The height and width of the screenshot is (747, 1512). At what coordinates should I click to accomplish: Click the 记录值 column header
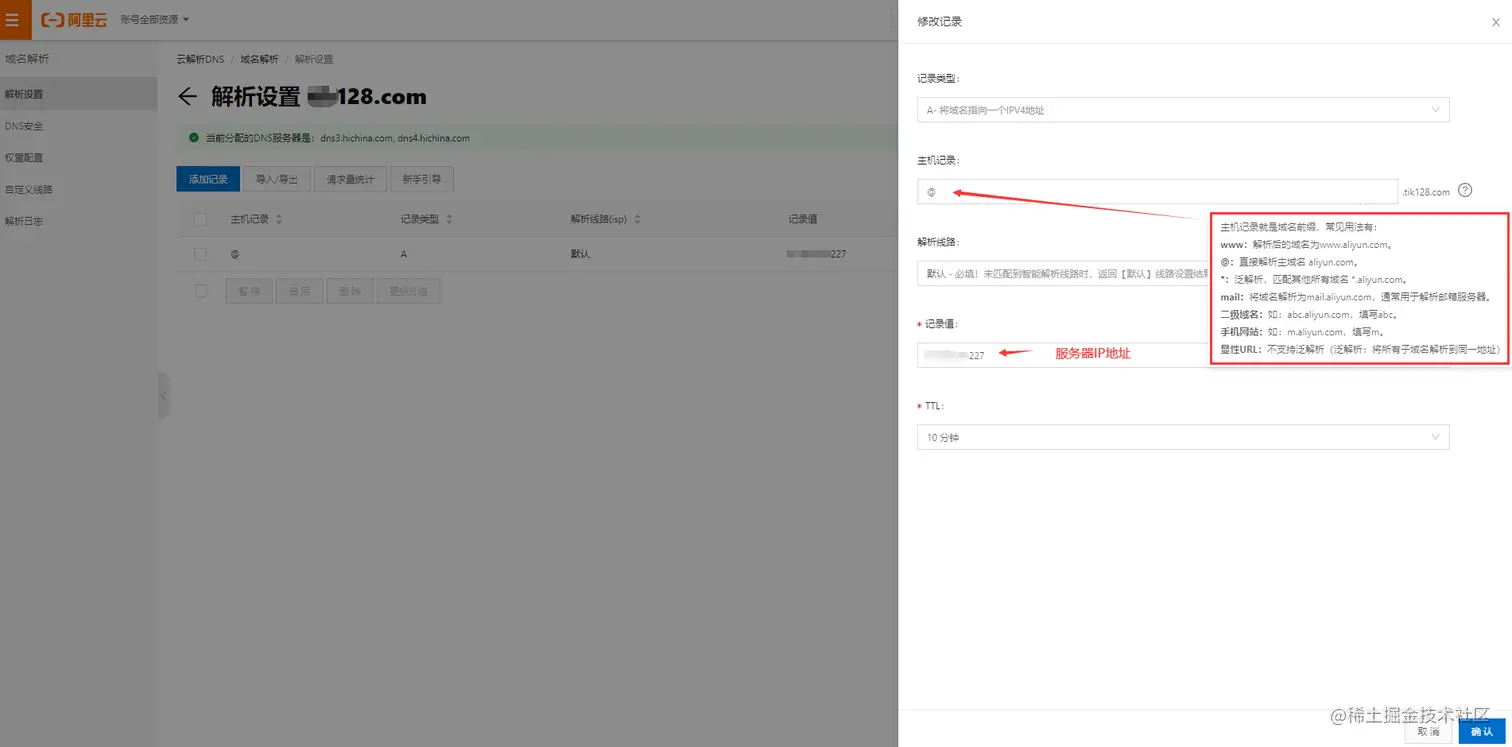[803, 219]
